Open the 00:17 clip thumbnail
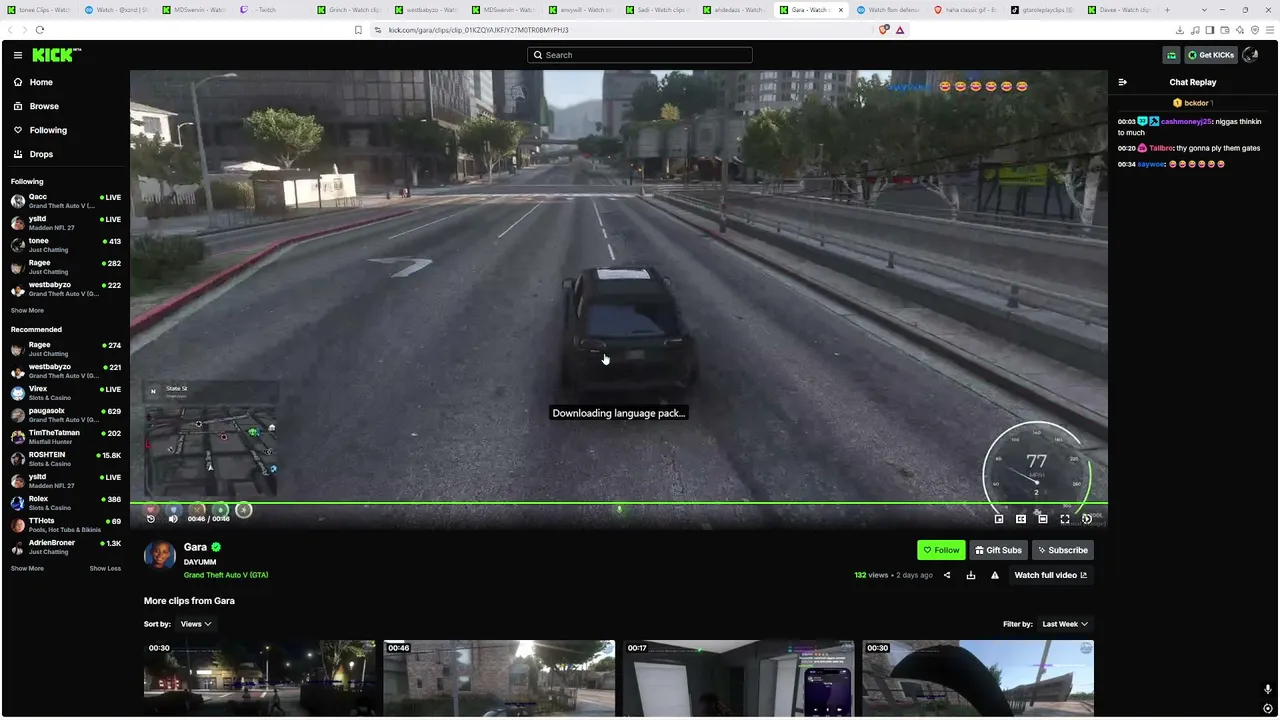The image size is (1280, 720). point(739,678)
